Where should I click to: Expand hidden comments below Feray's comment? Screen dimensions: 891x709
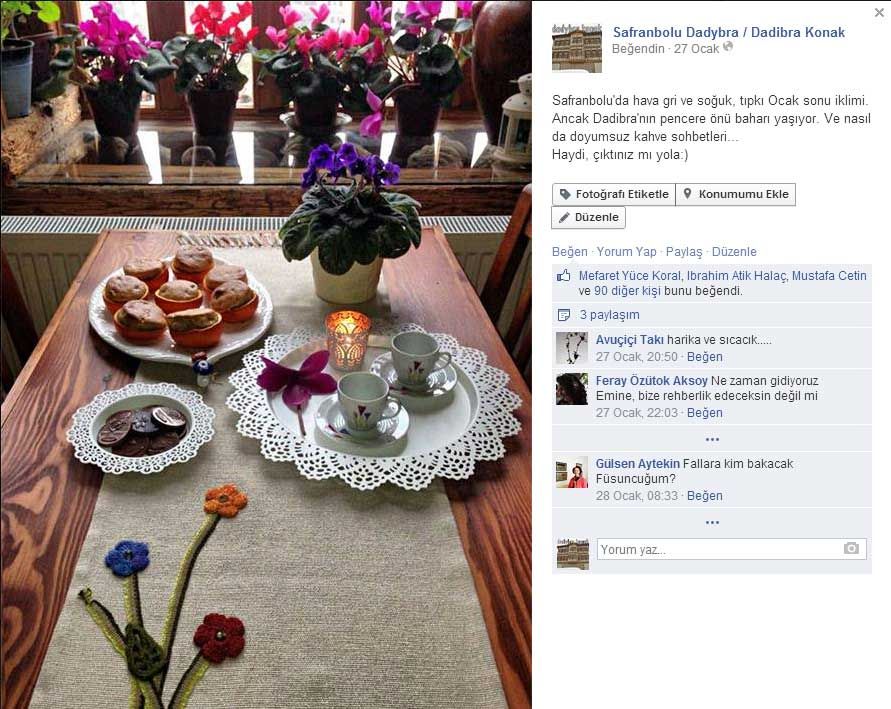click(x=712, y=439)
